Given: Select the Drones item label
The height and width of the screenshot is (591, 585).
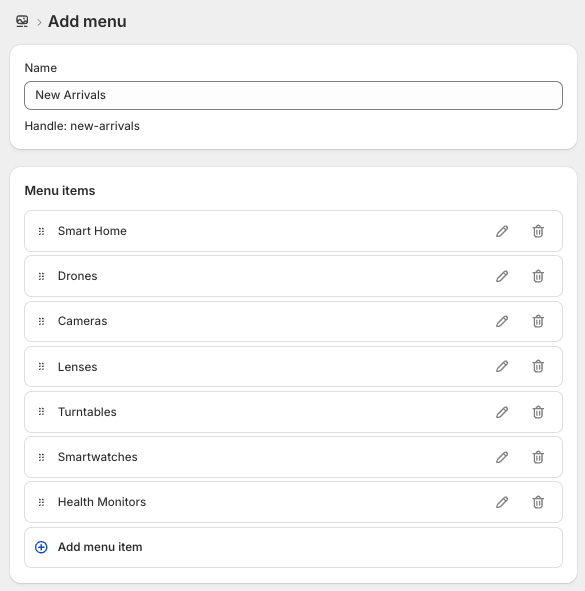Looking at the screenshot, I should 77,276.
